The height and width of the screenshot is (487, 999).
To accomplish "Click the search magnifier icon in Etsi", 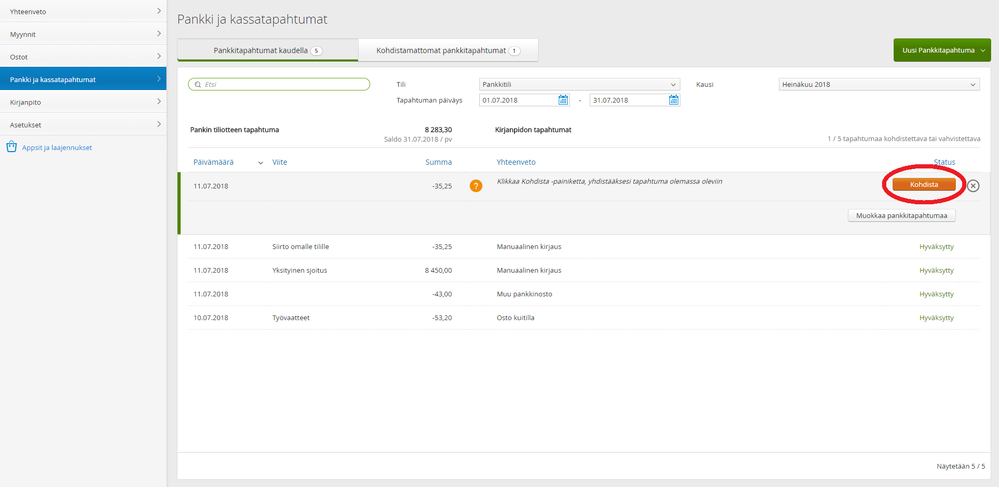I will pos(198,84).
